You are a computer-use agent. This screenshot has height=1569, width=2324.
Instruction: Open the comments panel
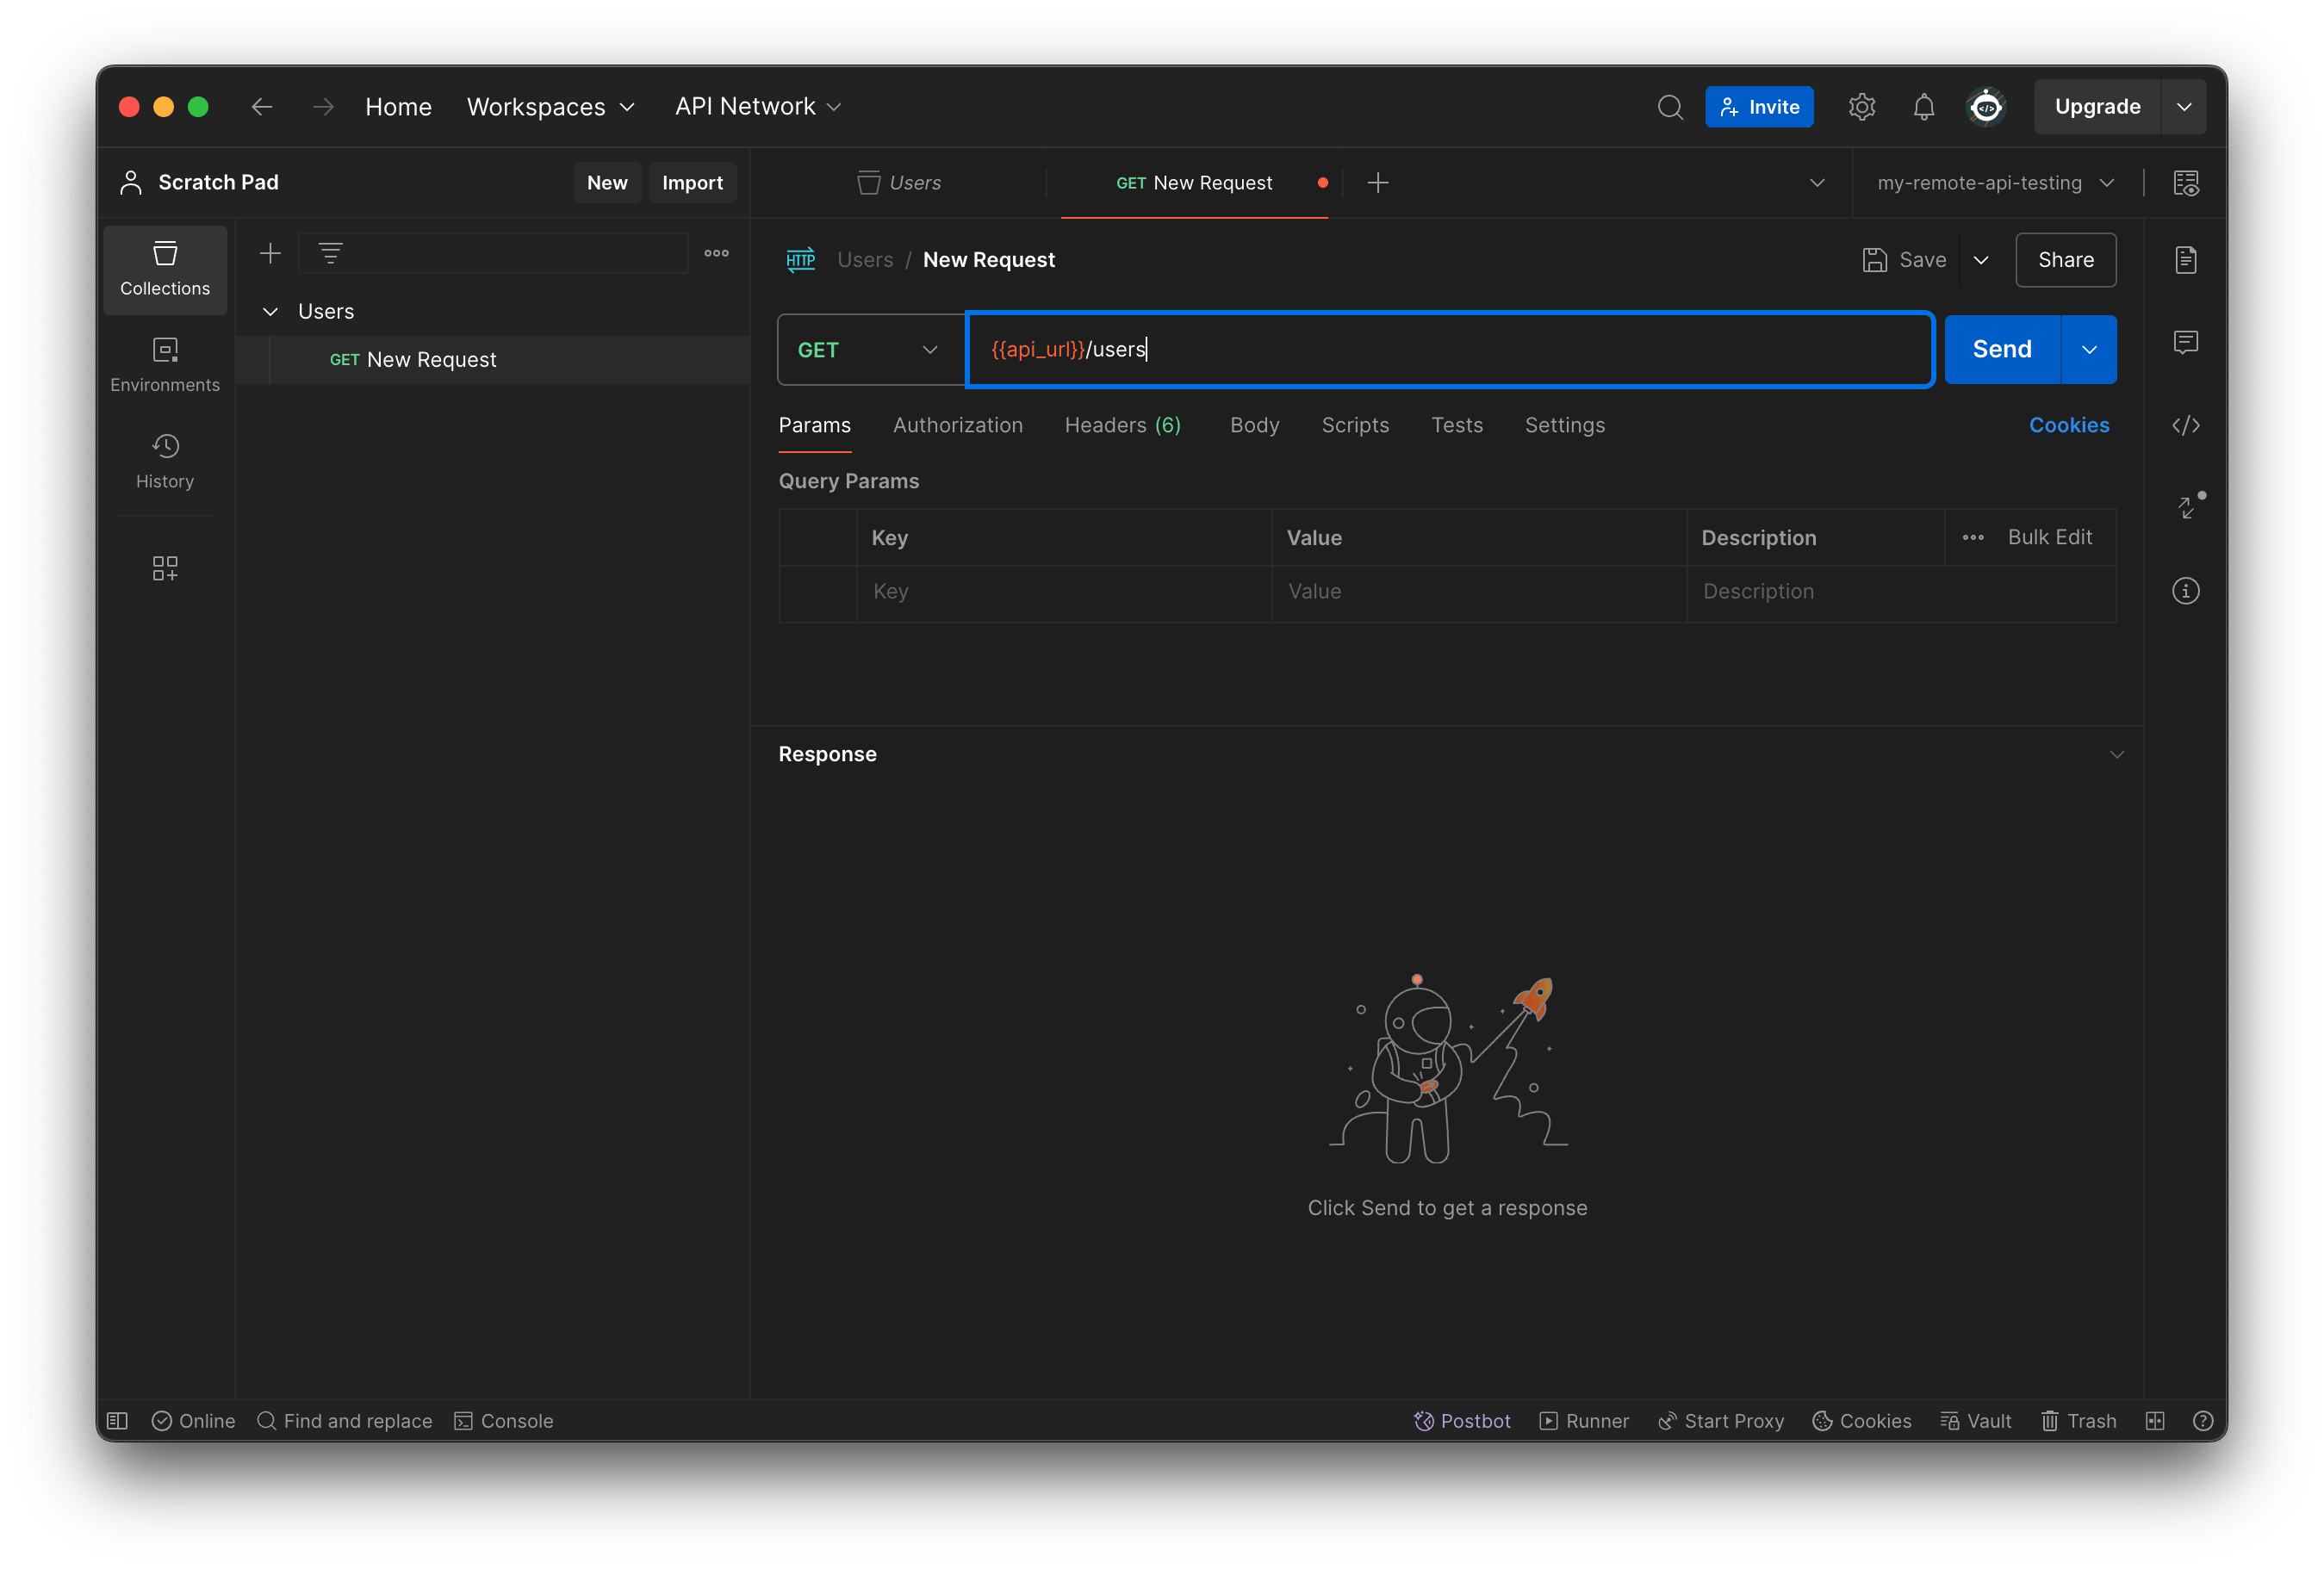[x=2186, y=343]
